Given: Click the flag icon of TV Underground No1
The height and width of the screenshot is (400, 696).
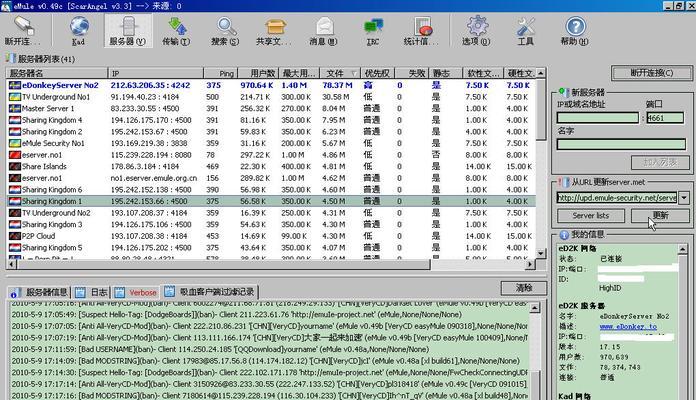Looking at the screenshot, I should [15, 97].
